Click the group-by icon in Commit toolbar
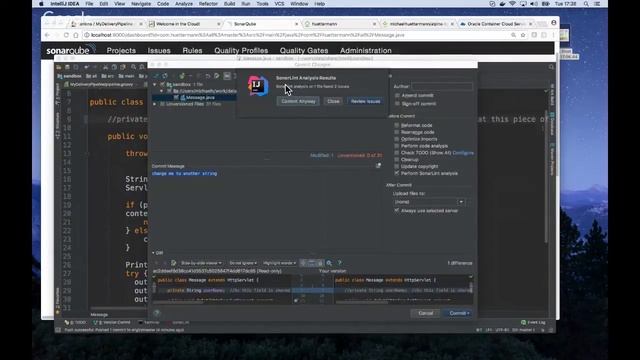640x360 pixels. click(227, 76)
